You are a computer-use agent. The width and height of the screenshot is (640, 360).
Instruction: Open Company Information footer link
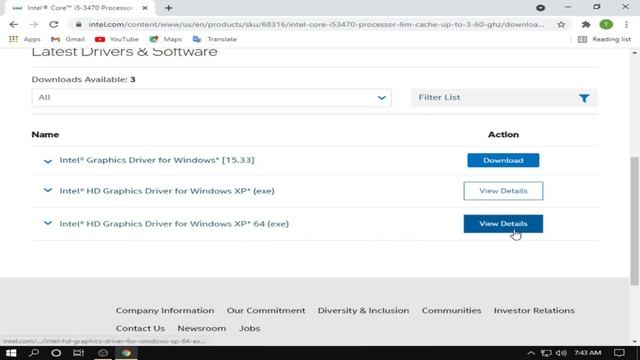point(165,311)
